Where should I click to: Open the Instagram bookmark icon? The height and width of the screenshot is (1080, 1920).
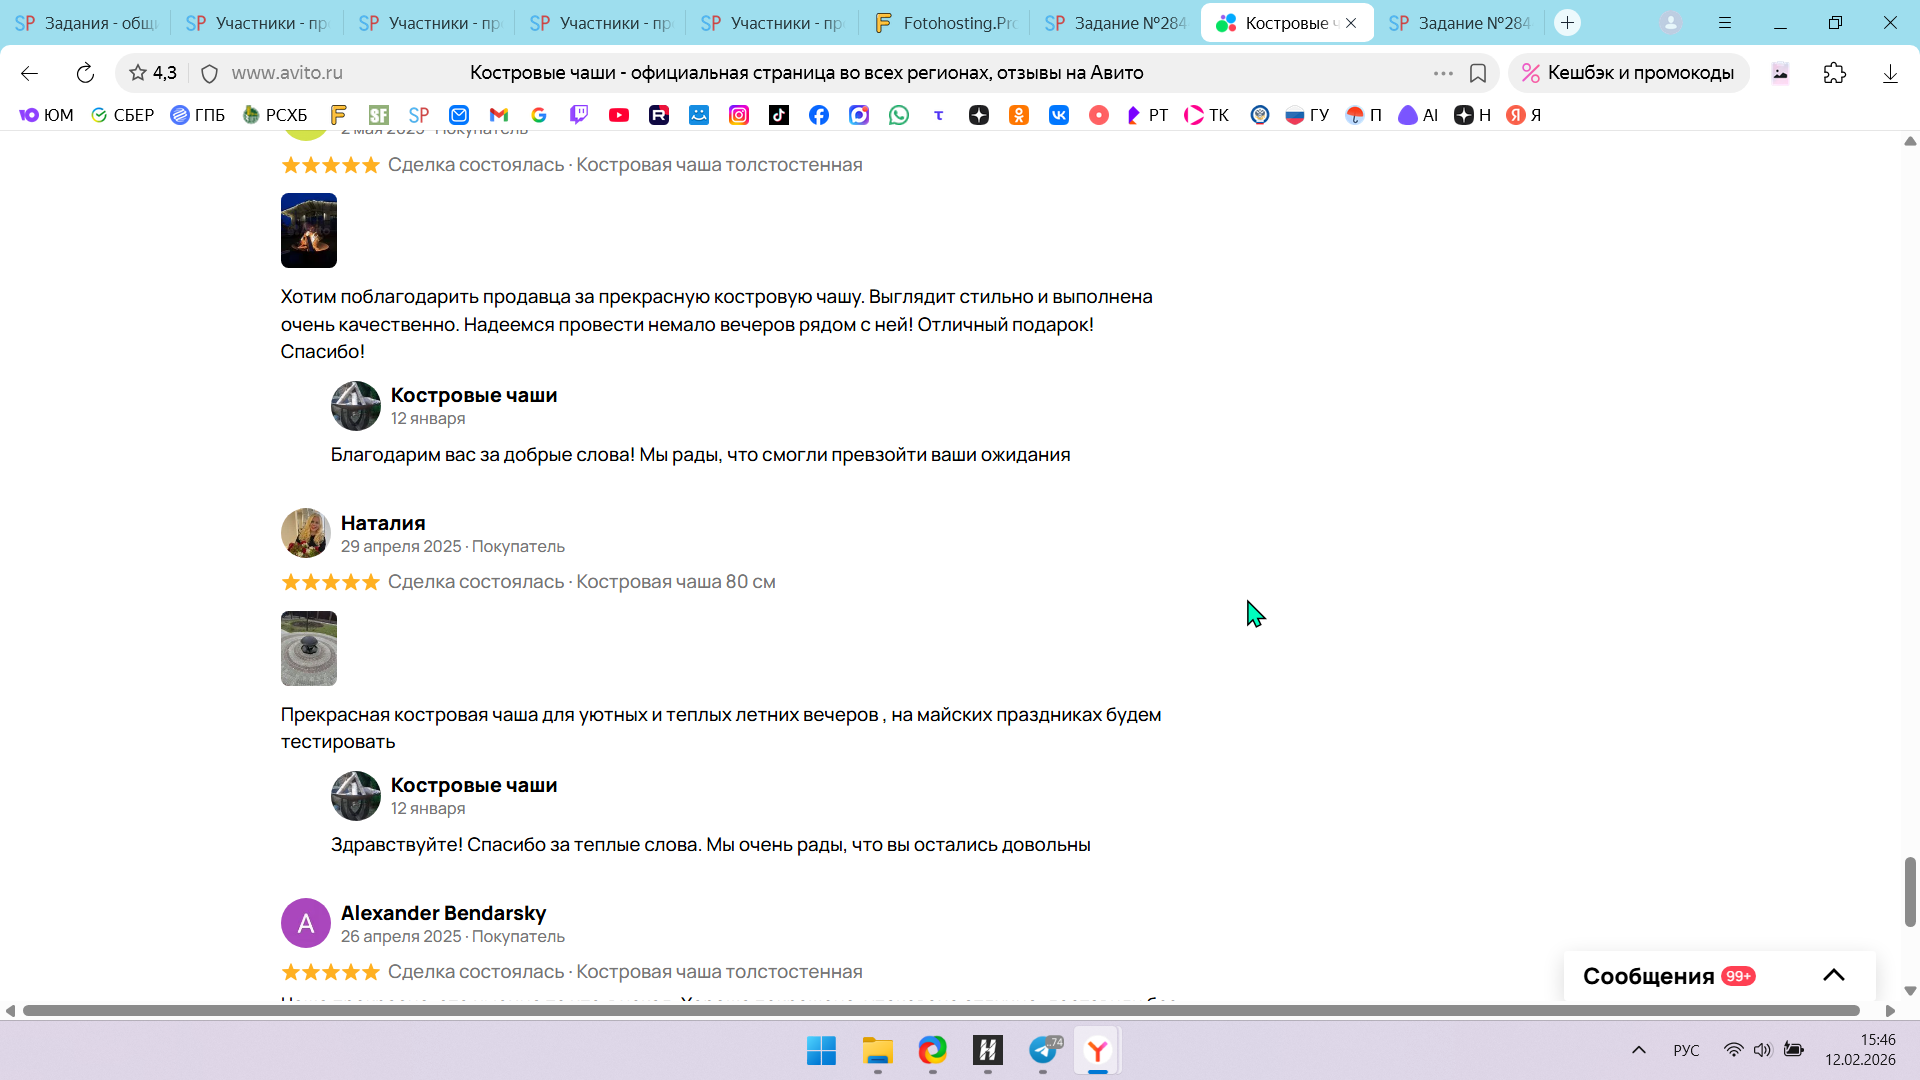(739, 115)
